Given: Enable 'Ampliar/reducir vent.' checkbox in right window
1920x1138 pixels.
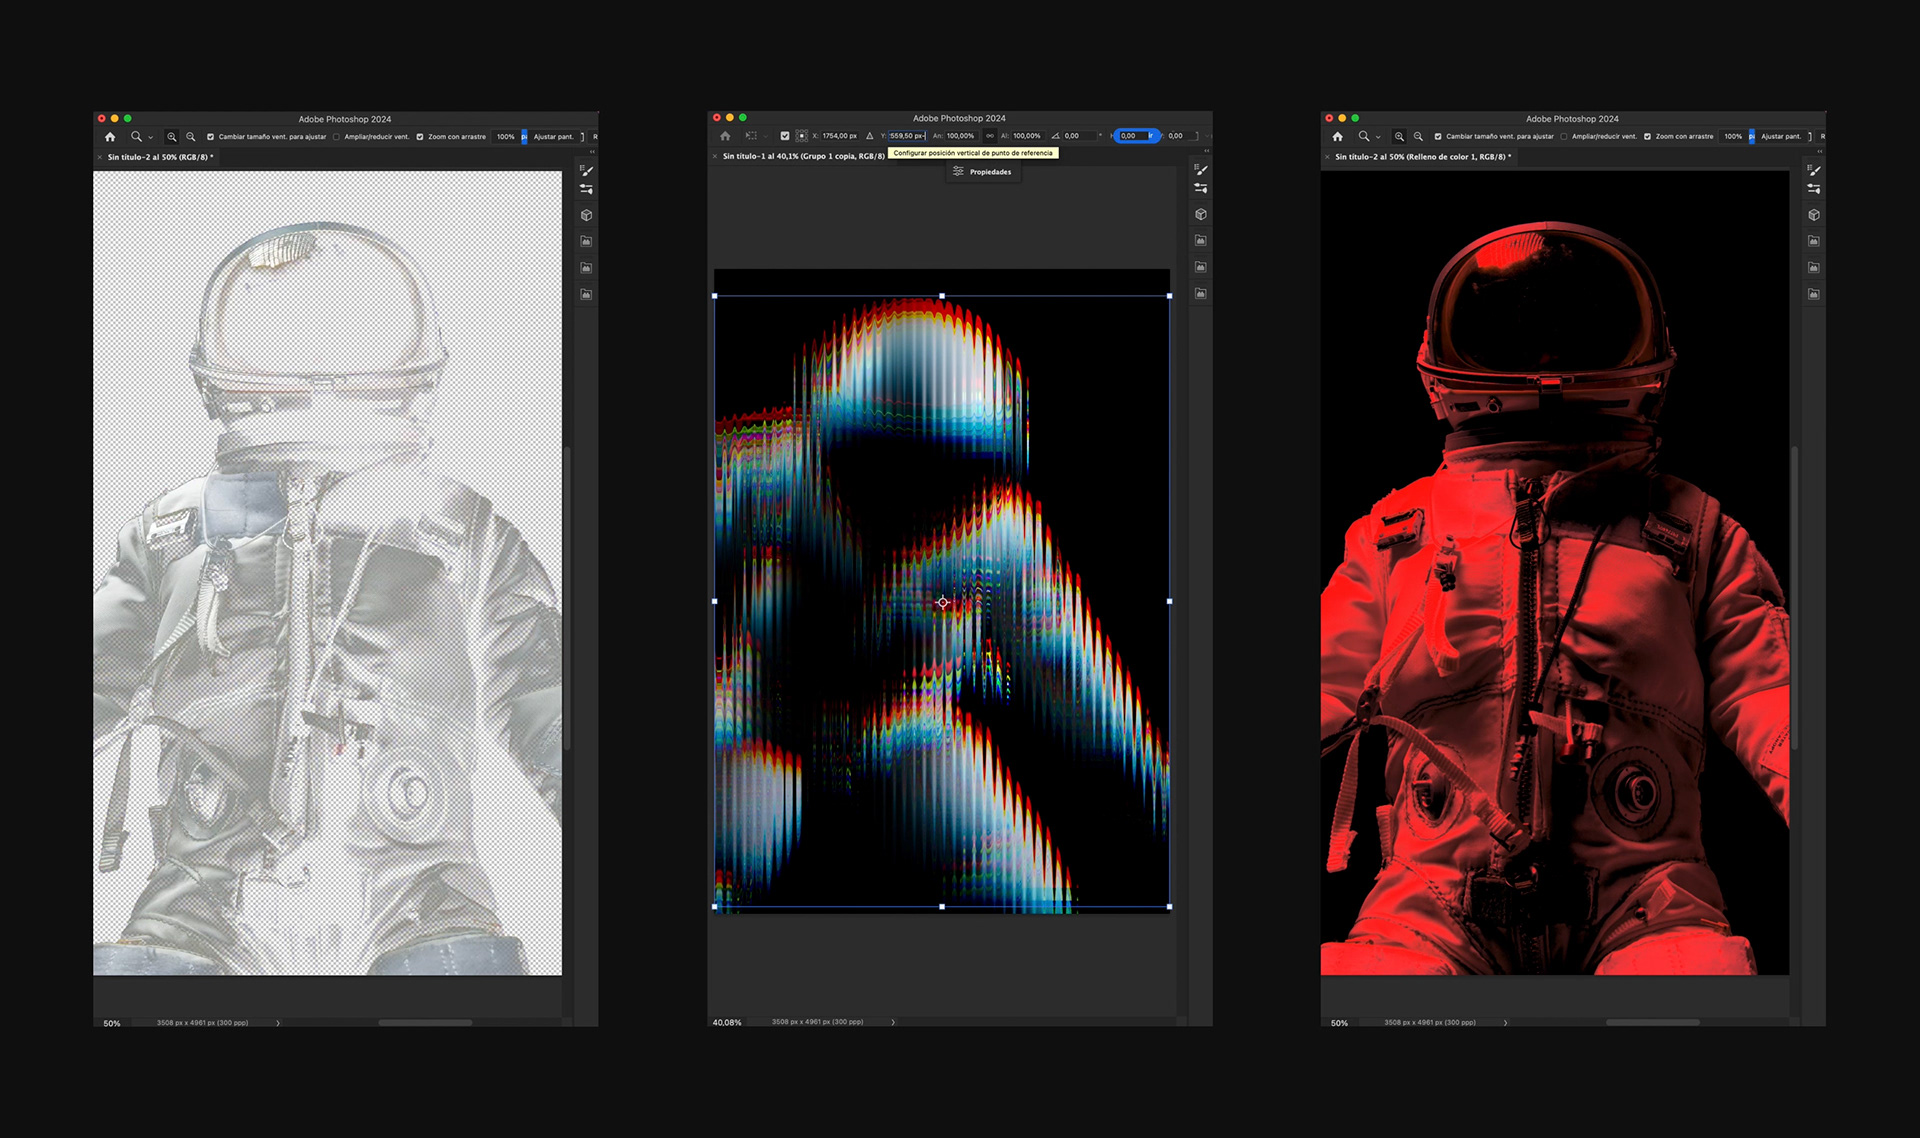Looking at the screenshot, I should [x=1564, y=137].
